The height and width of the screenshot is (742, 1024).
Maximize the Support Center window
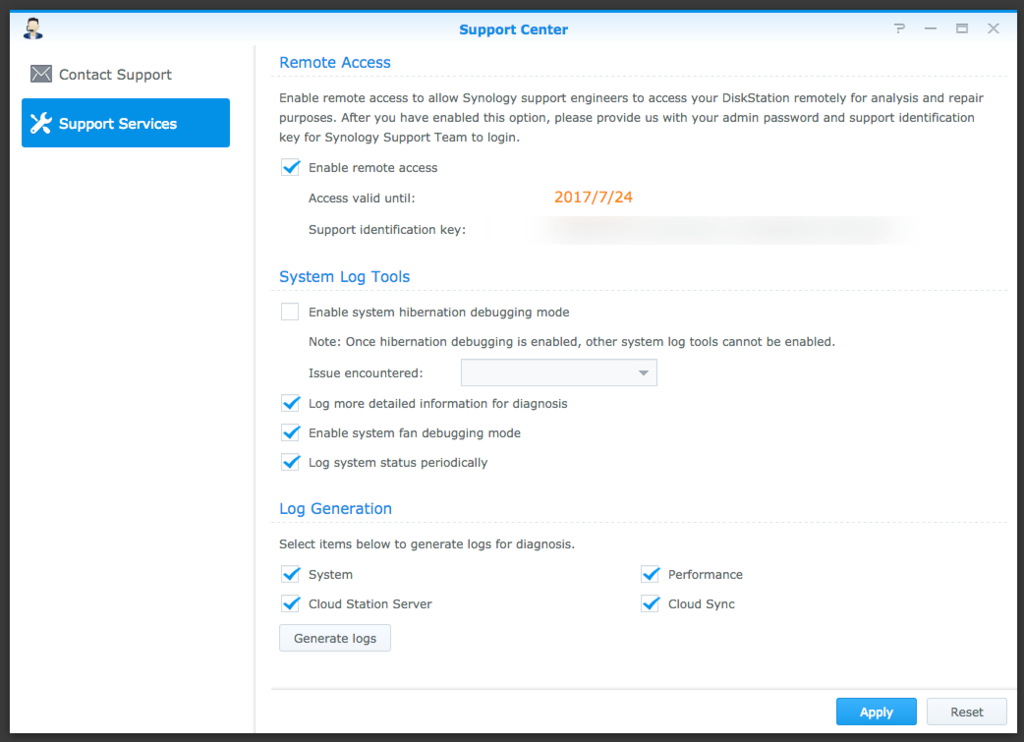962,29
